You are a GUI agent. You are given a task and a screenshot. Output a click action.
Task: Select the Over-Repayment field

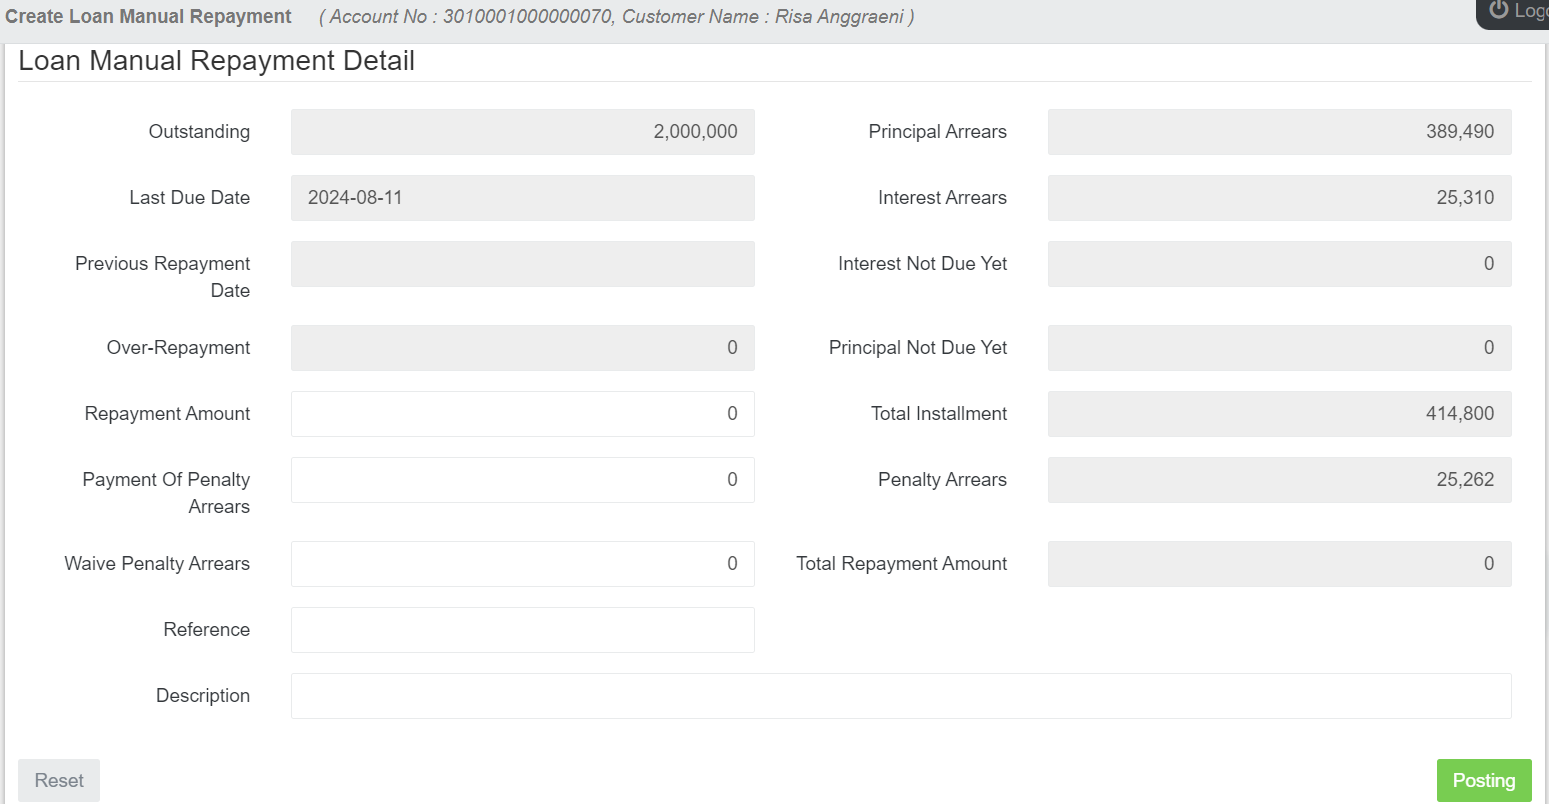[x=522, y=347]
